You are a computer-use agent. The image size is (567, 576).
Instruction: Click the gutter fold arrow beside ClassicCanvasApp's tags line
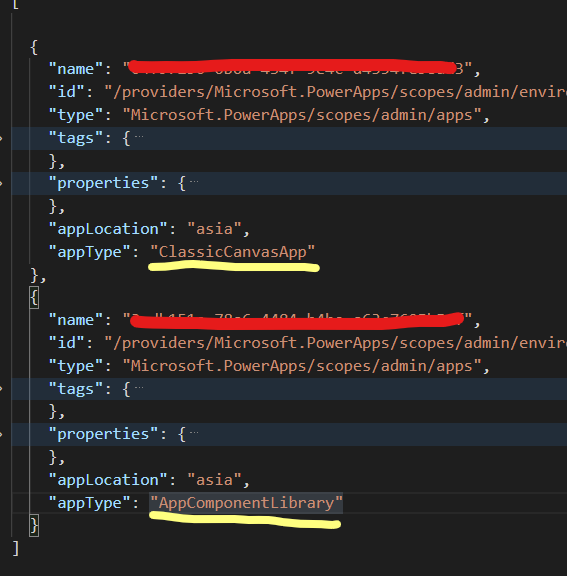pos(1,138)
